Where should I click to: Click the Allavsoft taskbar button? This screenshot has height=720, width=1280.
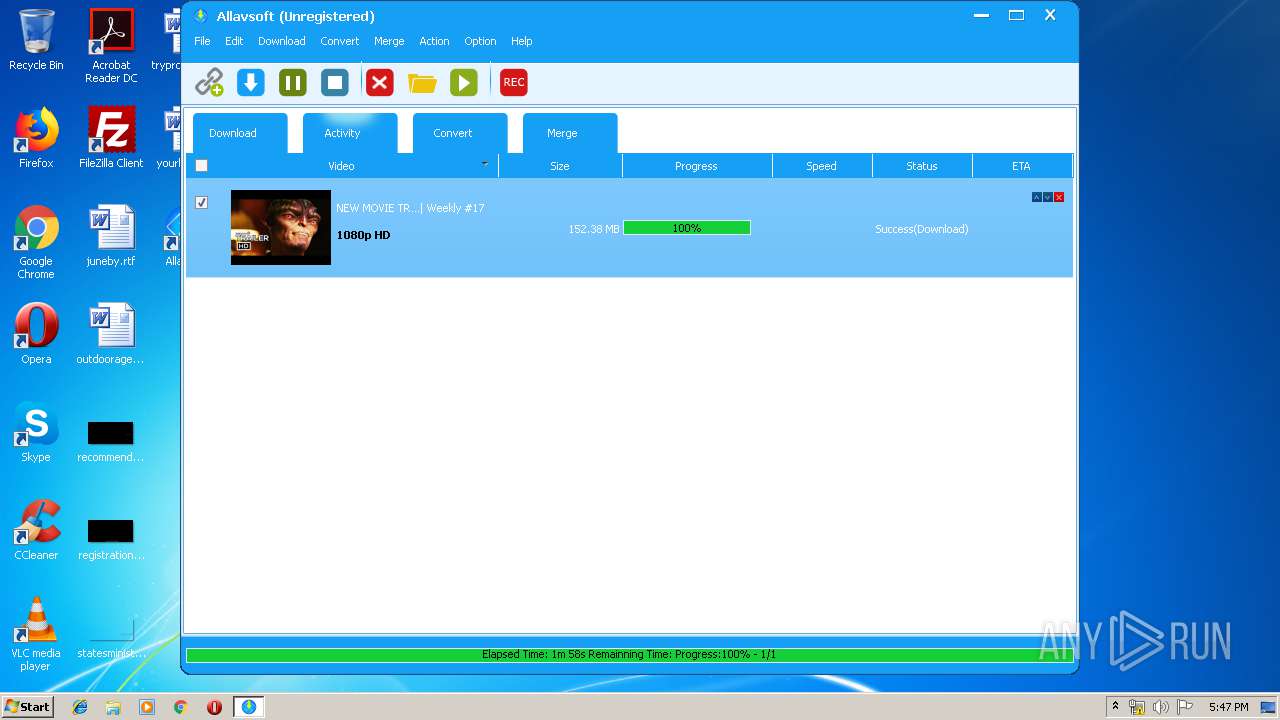pos(248,707)
